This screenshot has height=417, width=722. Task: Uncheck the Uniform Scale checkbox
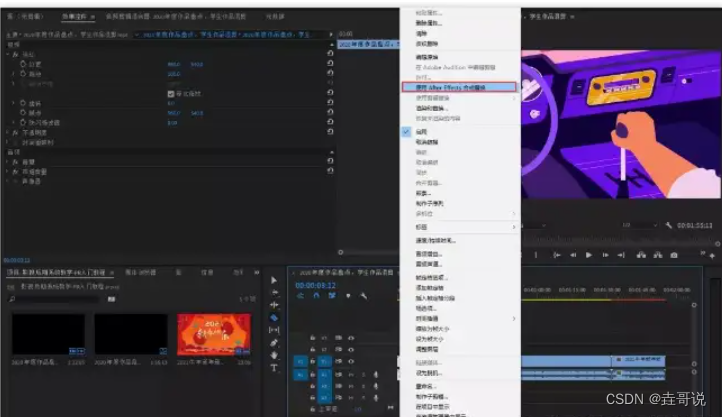(171, 94)
